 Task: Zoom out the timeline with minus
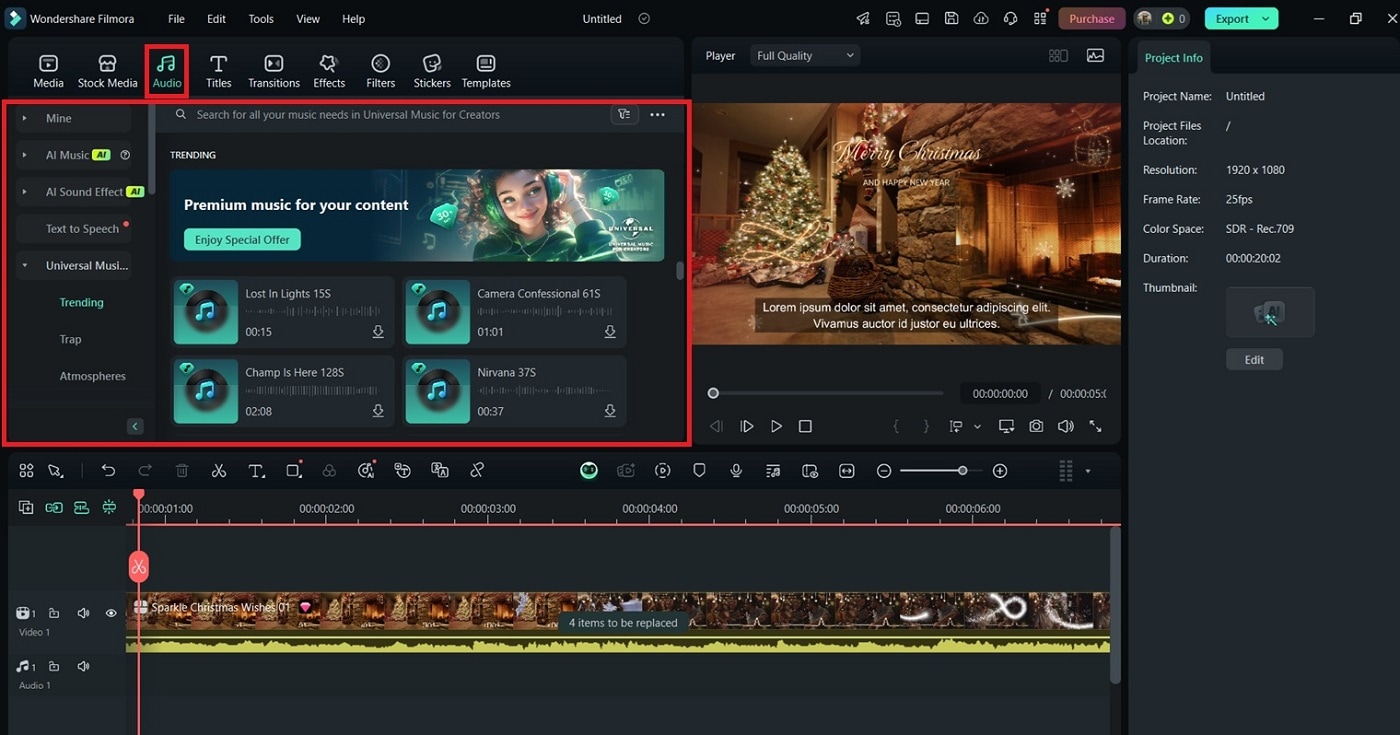884,471
